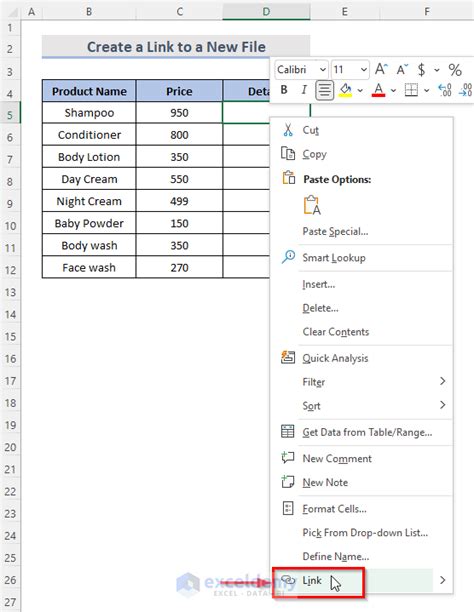Click the New Note icon
Viewport: 474px width, 612px height.
coord(288,482)
